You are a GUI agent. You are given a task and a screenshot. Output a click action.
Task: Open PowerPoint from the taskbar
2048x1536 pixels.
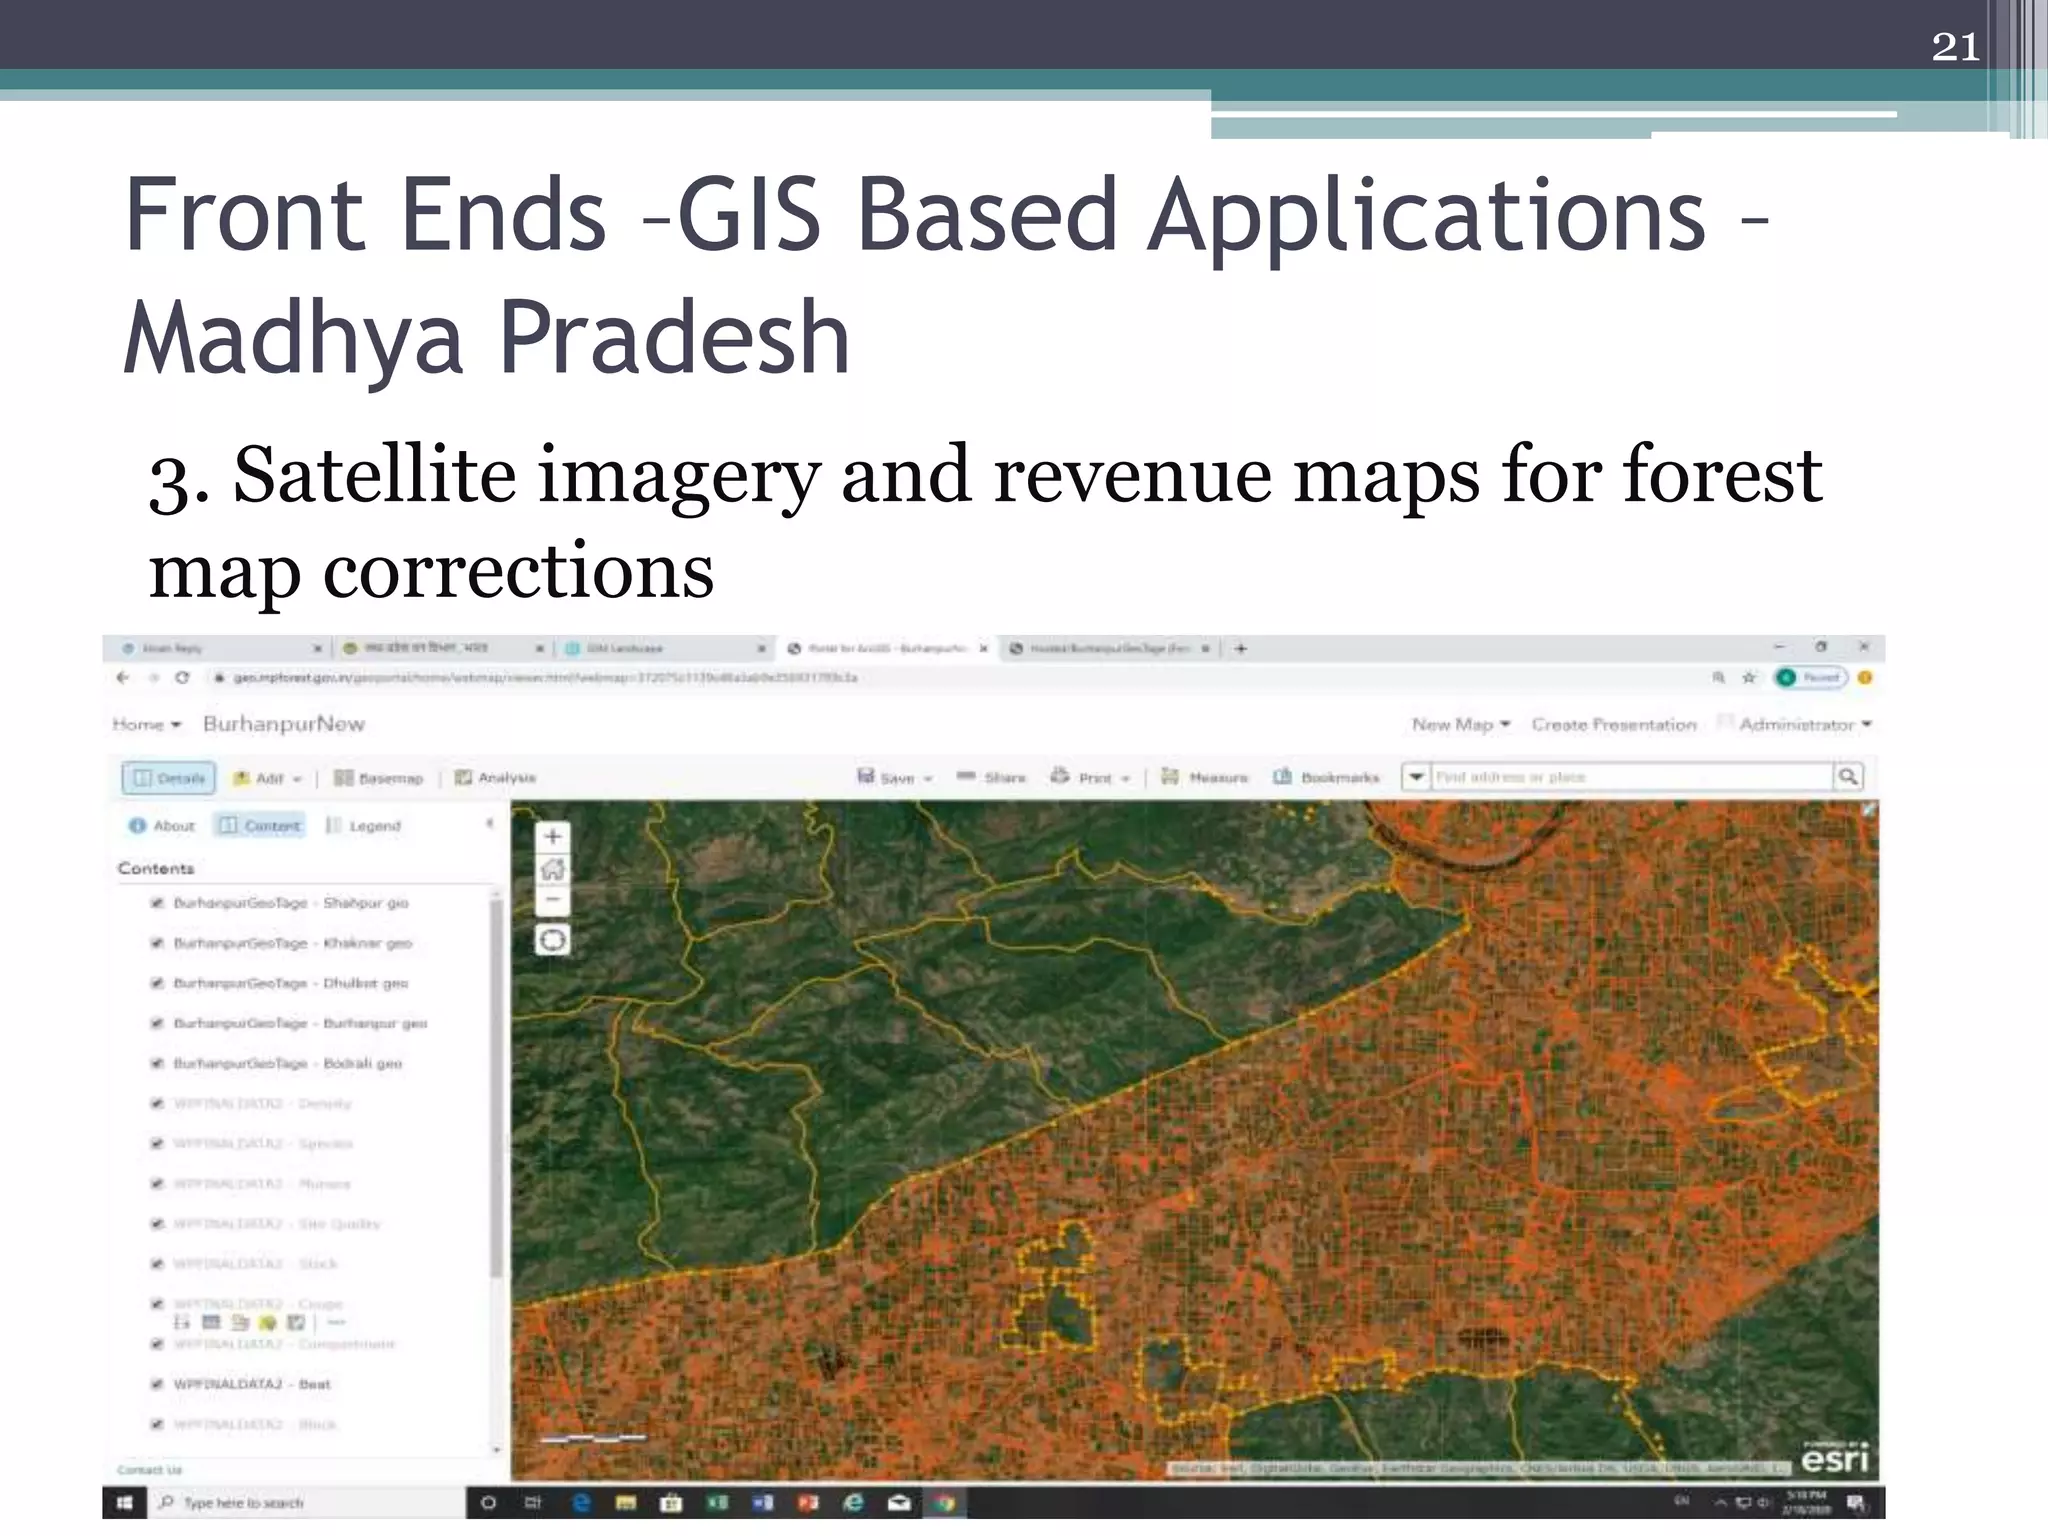point(807,1502)
